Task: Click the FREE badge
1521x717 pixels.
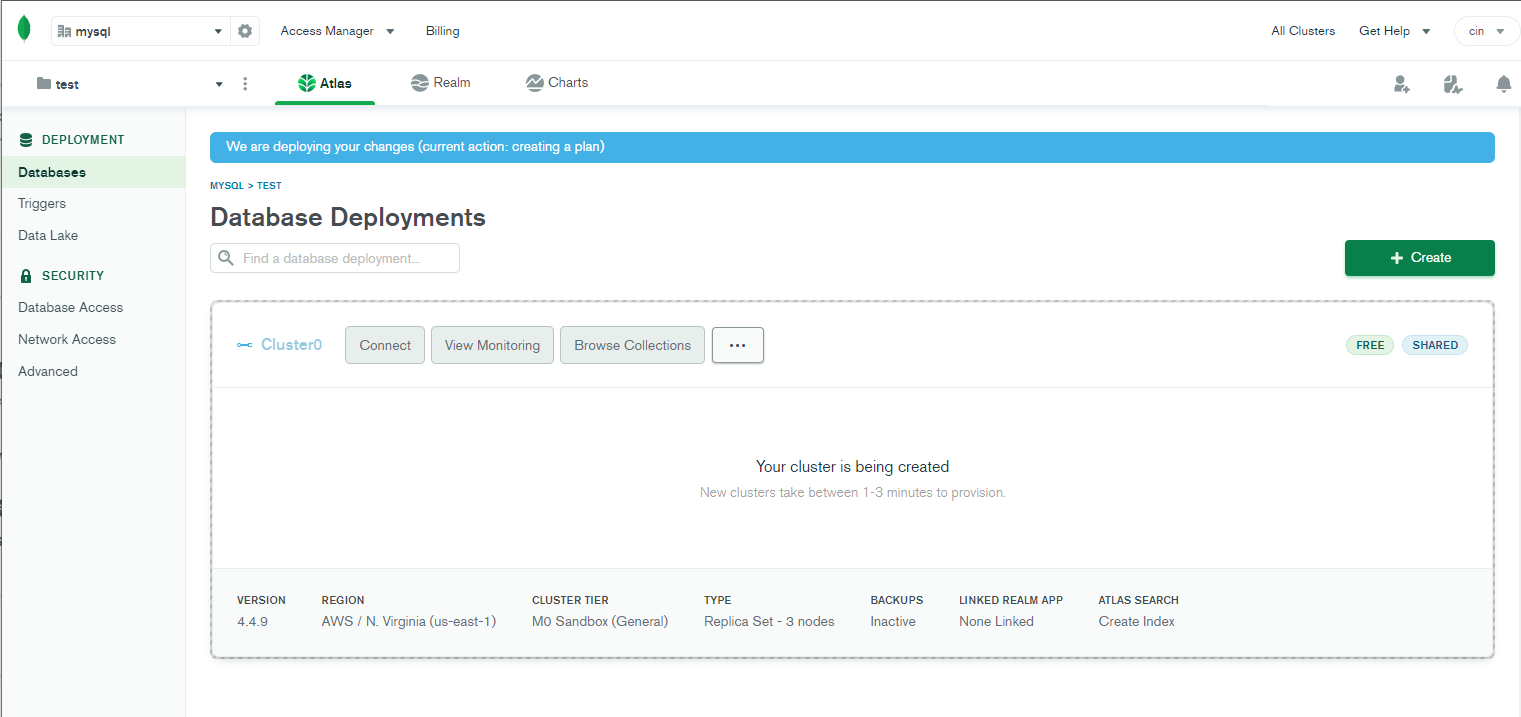Action: (1370, 345)
